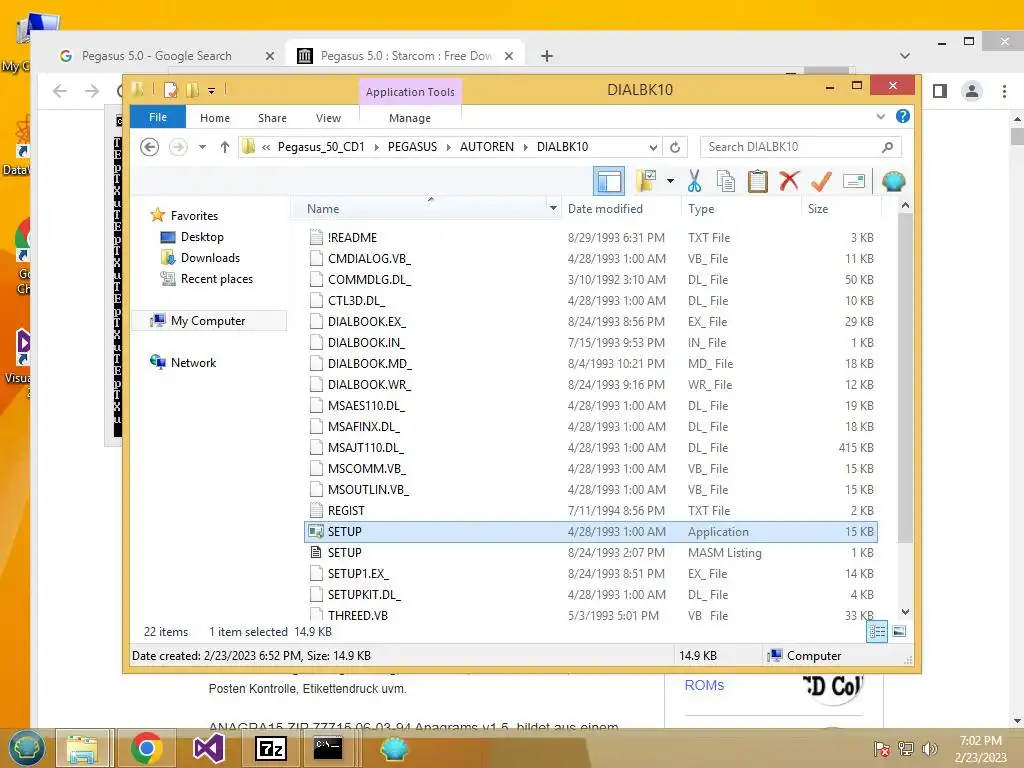
Task: Customize Quick Access Toolbar dropdown arrow
Action: [x=212, y=91]
